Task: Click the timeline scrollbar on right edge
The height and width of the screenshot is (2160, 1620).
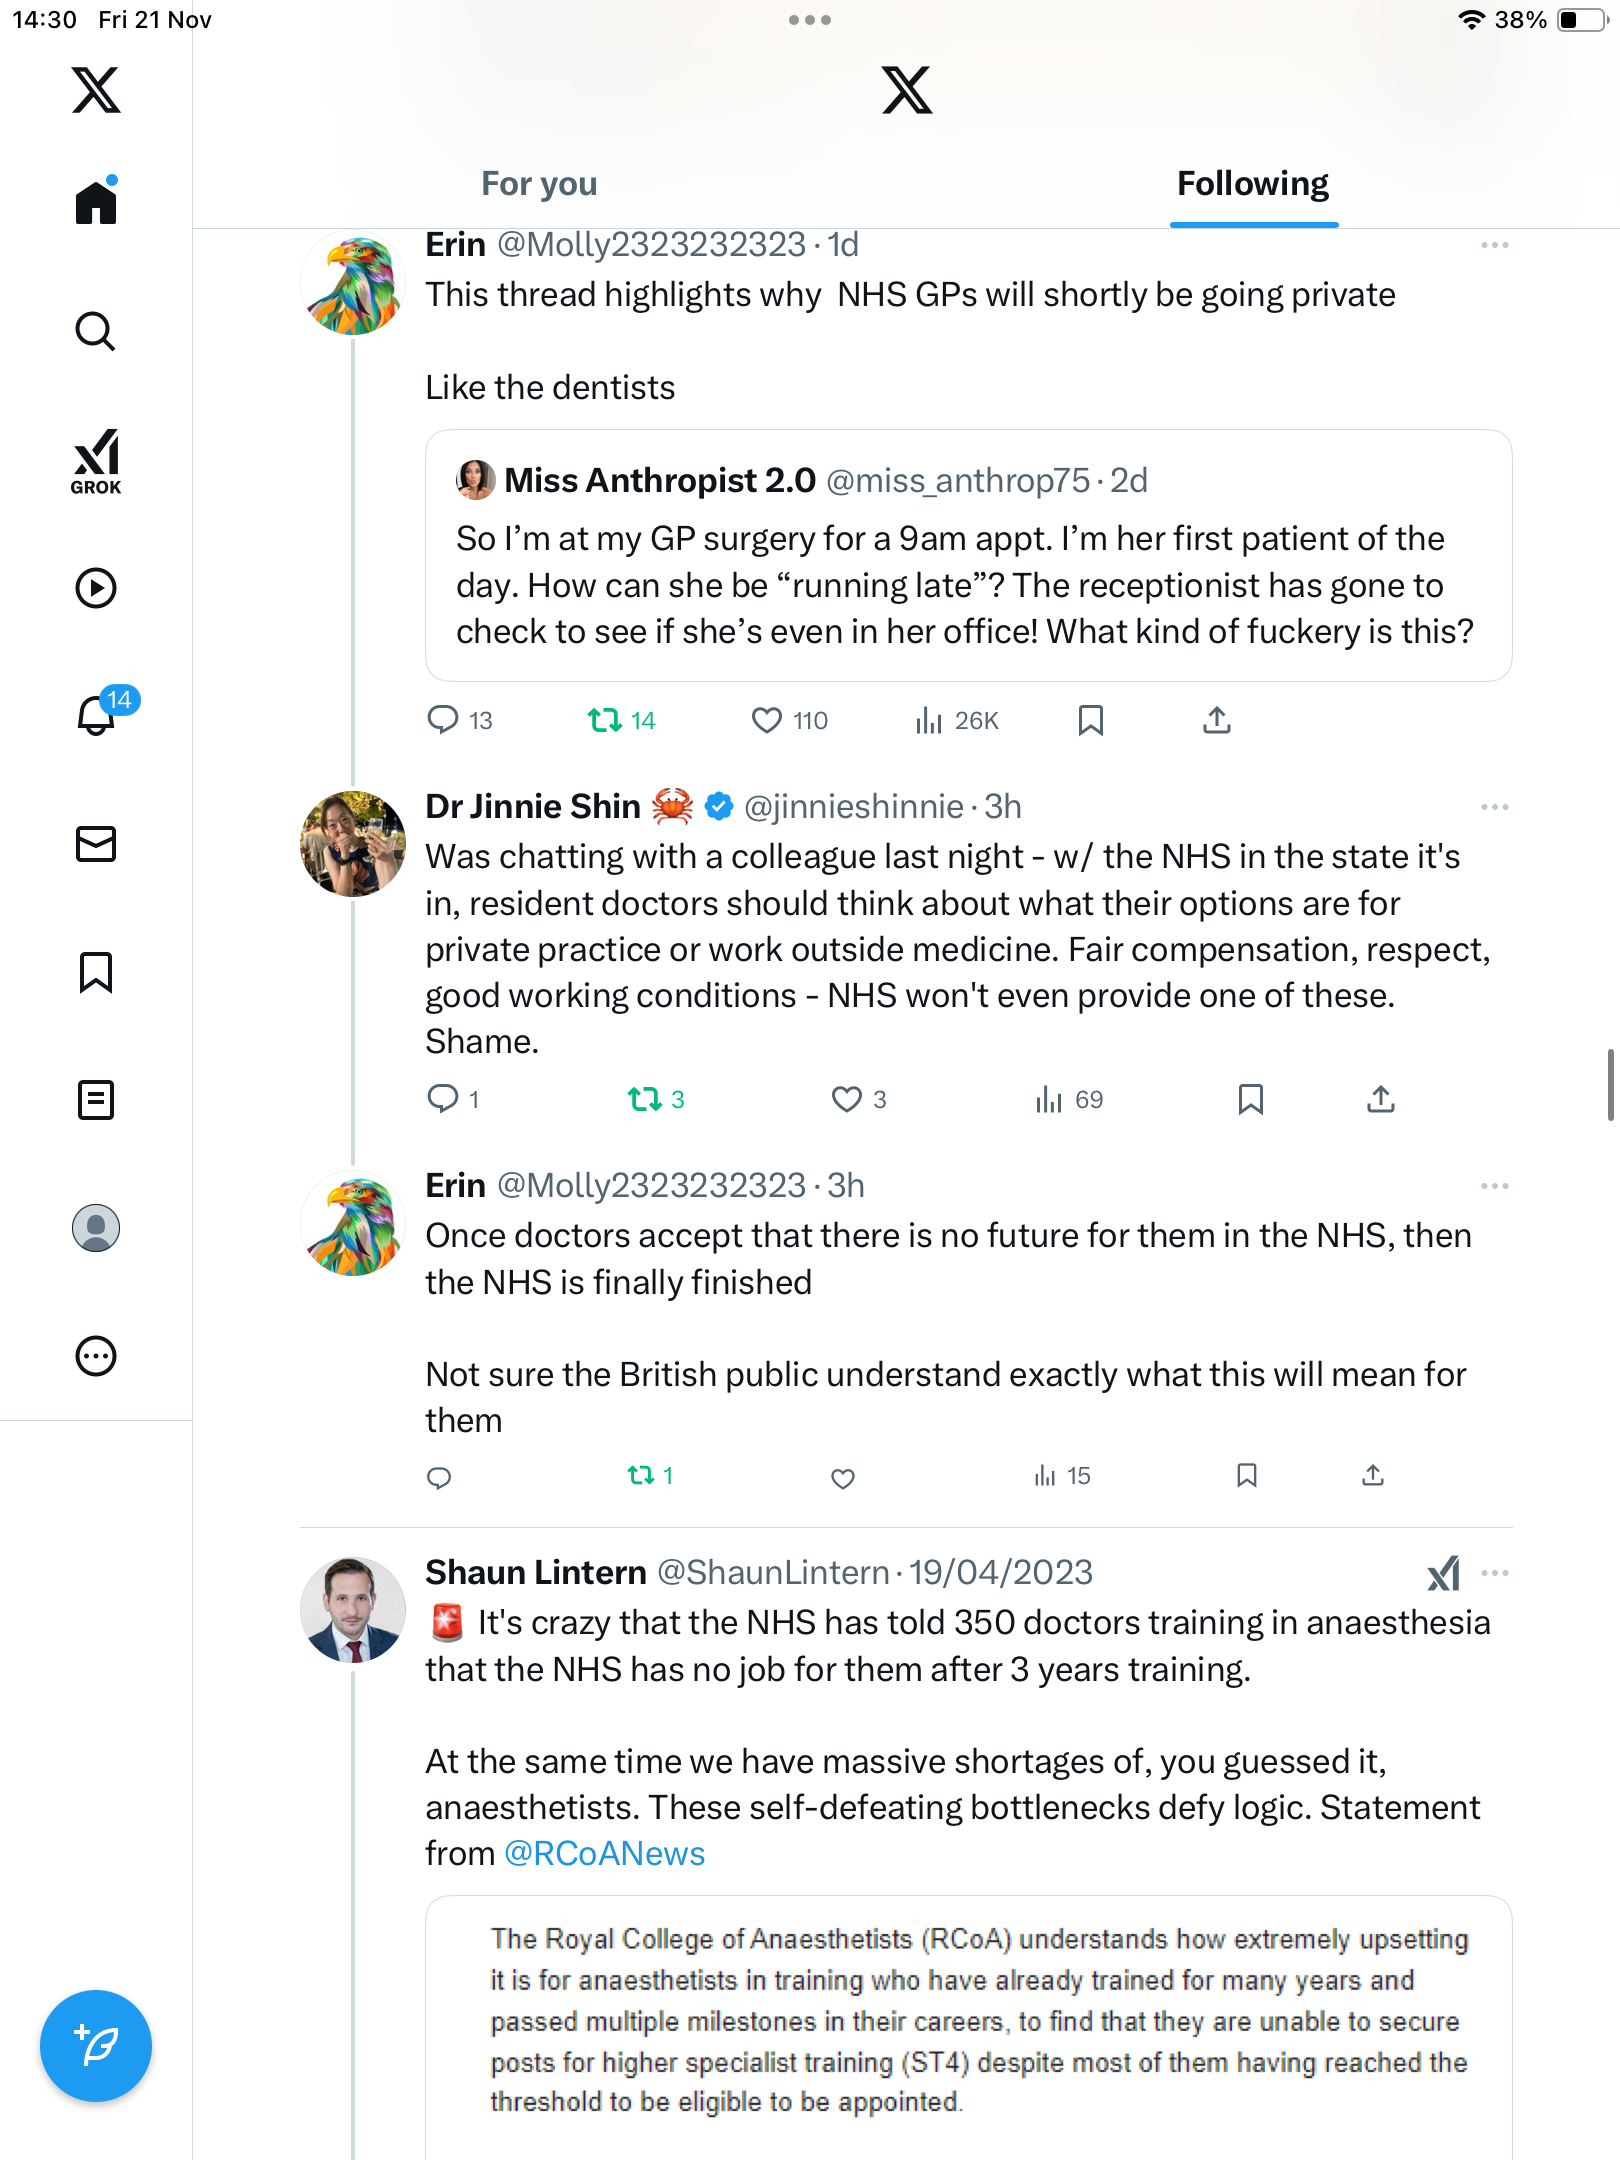Action: point(1610,1085)
